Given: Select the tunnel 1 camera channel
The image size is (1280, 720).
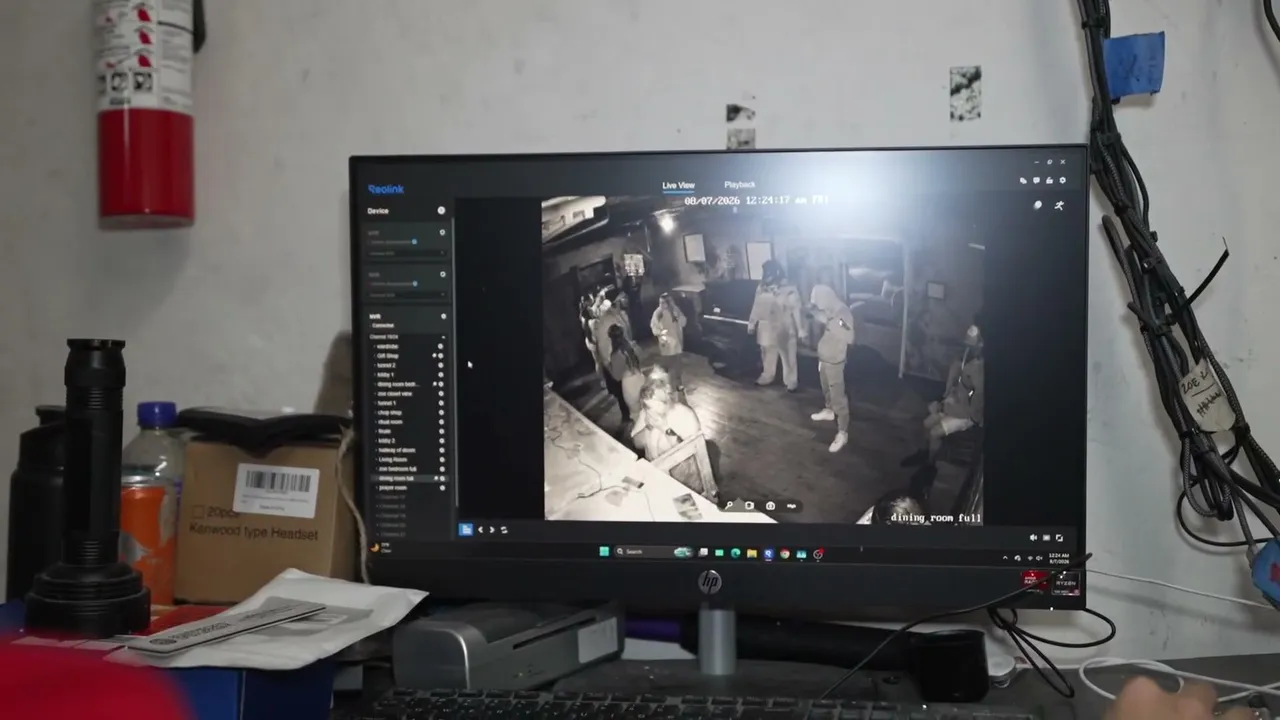Looking at the screenshot, I should [x=387, y=403].
